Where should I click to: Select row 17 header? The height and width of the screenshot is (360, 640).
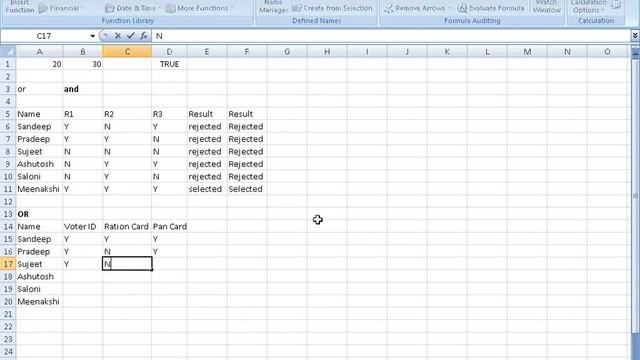[x=8, y=264]
